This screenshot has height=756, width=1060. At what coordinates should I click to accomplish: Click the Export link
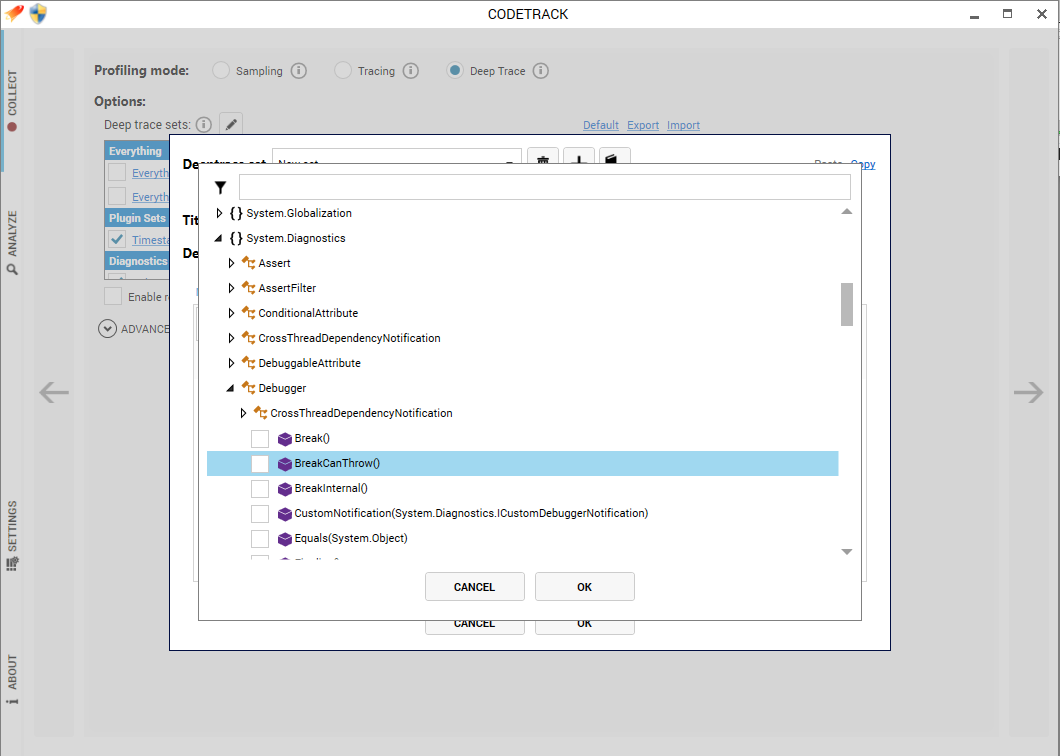tap(643, 125)
